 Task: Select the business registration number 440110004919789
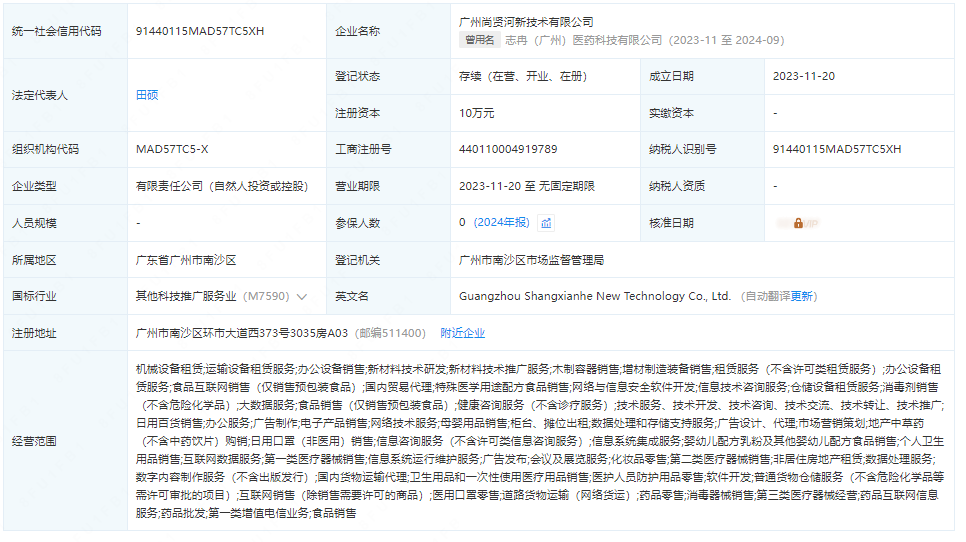(x=508, y=149)
